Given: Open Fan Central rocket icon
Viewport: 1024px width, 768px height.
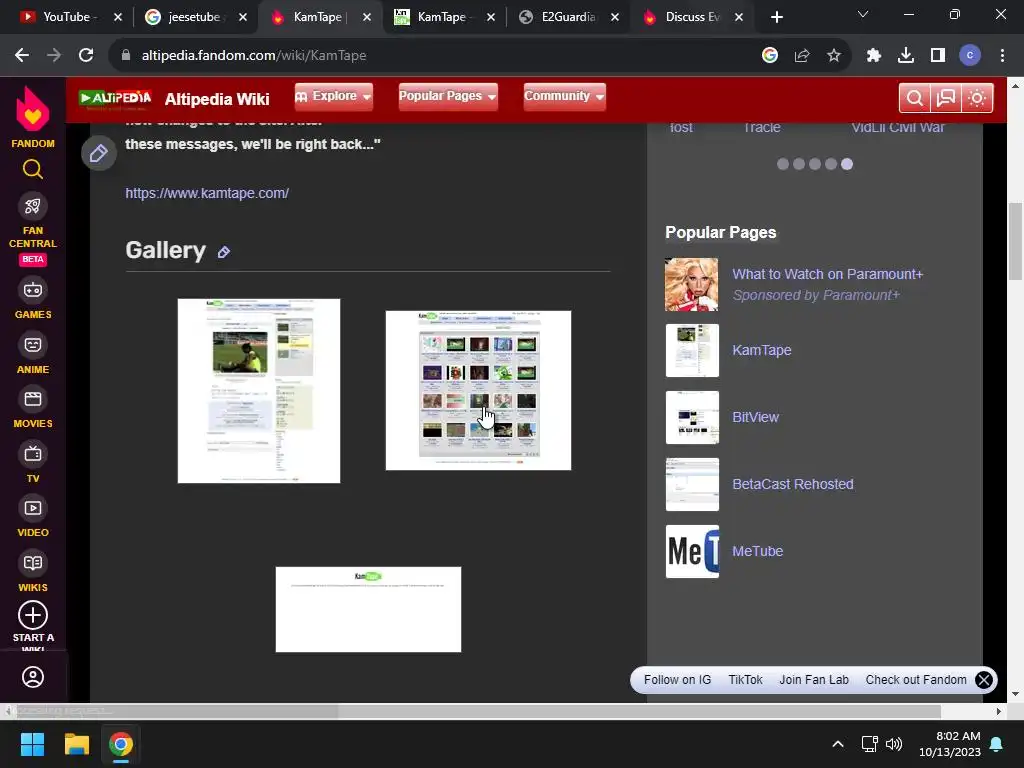Looking at the screenshot, I should pos(33,206).
